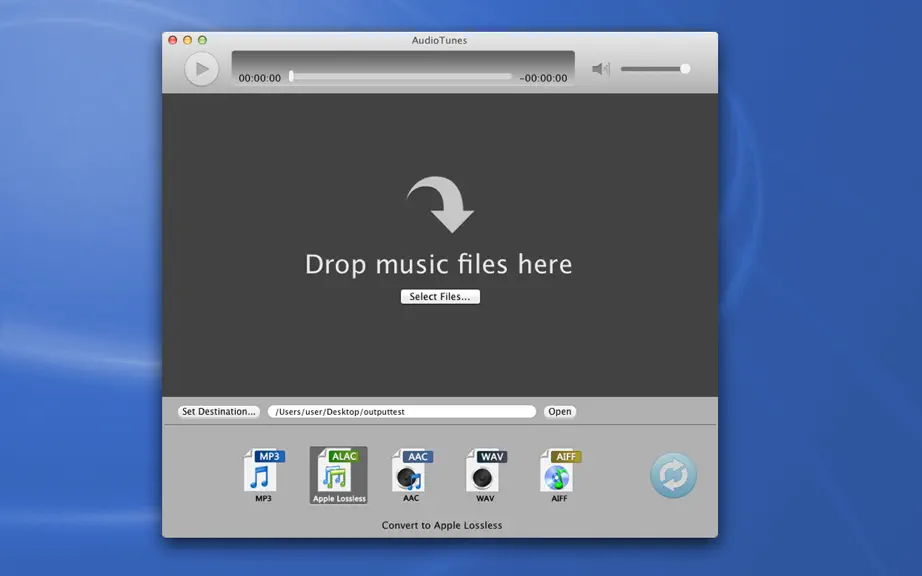
Task: Click the play button in the player
Action: tap(202, 69)
